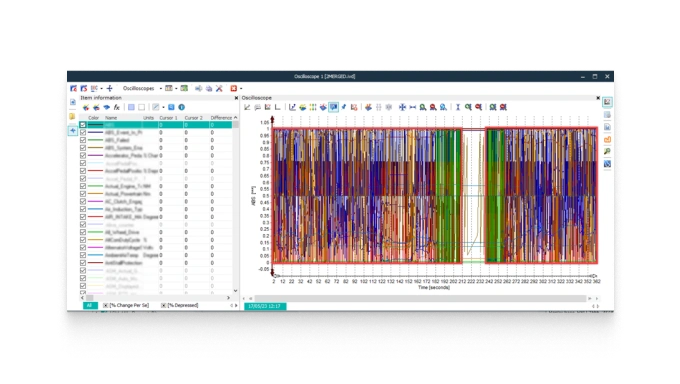
Task: Click the first 'f6' icon in top toolbar
Action: tap(74, 88)
